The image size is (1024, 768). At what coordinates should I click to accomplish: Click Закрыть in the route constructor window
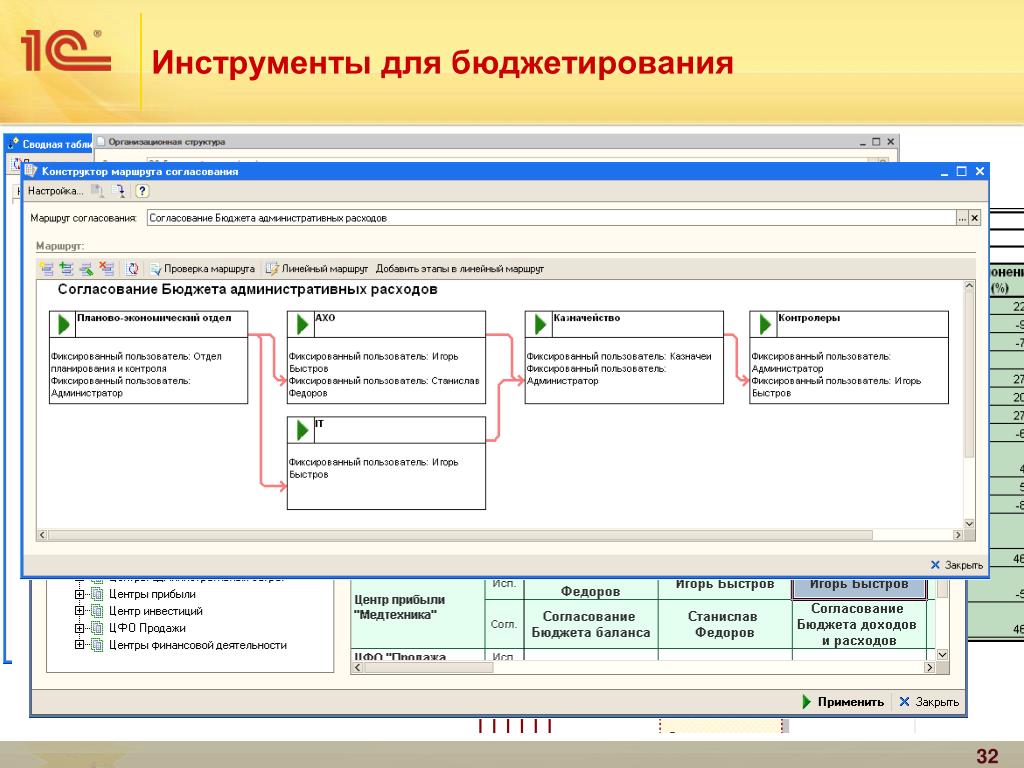tap(957, 565)
